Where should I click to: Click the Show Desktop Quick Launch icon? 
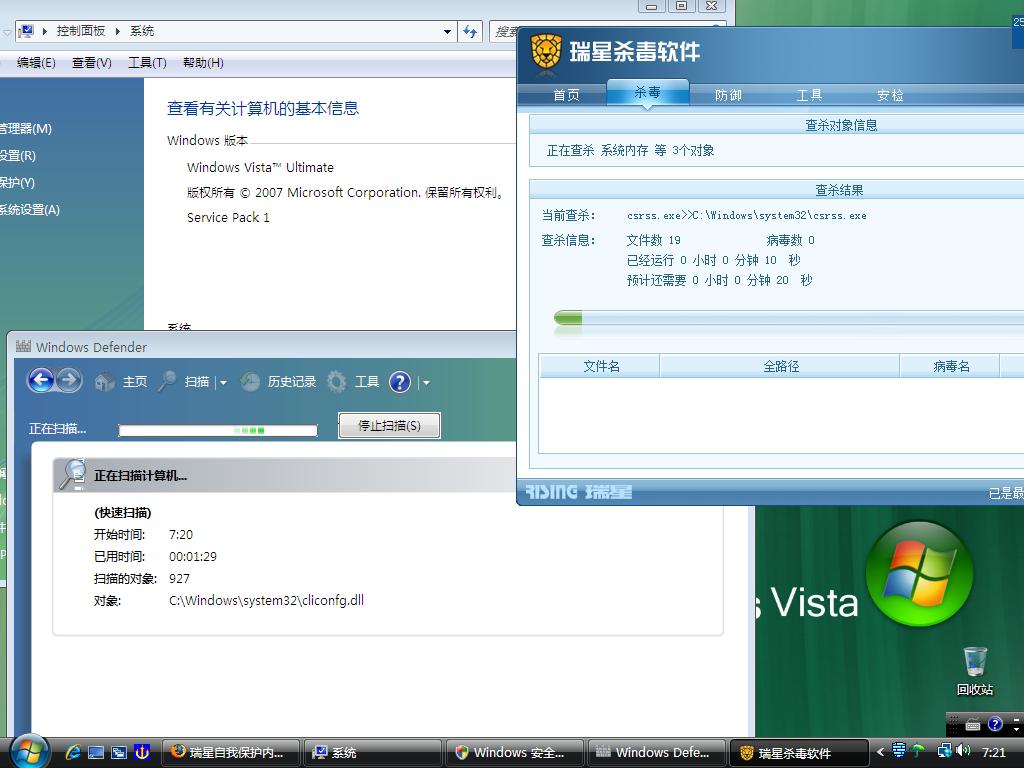pos(96,752)
